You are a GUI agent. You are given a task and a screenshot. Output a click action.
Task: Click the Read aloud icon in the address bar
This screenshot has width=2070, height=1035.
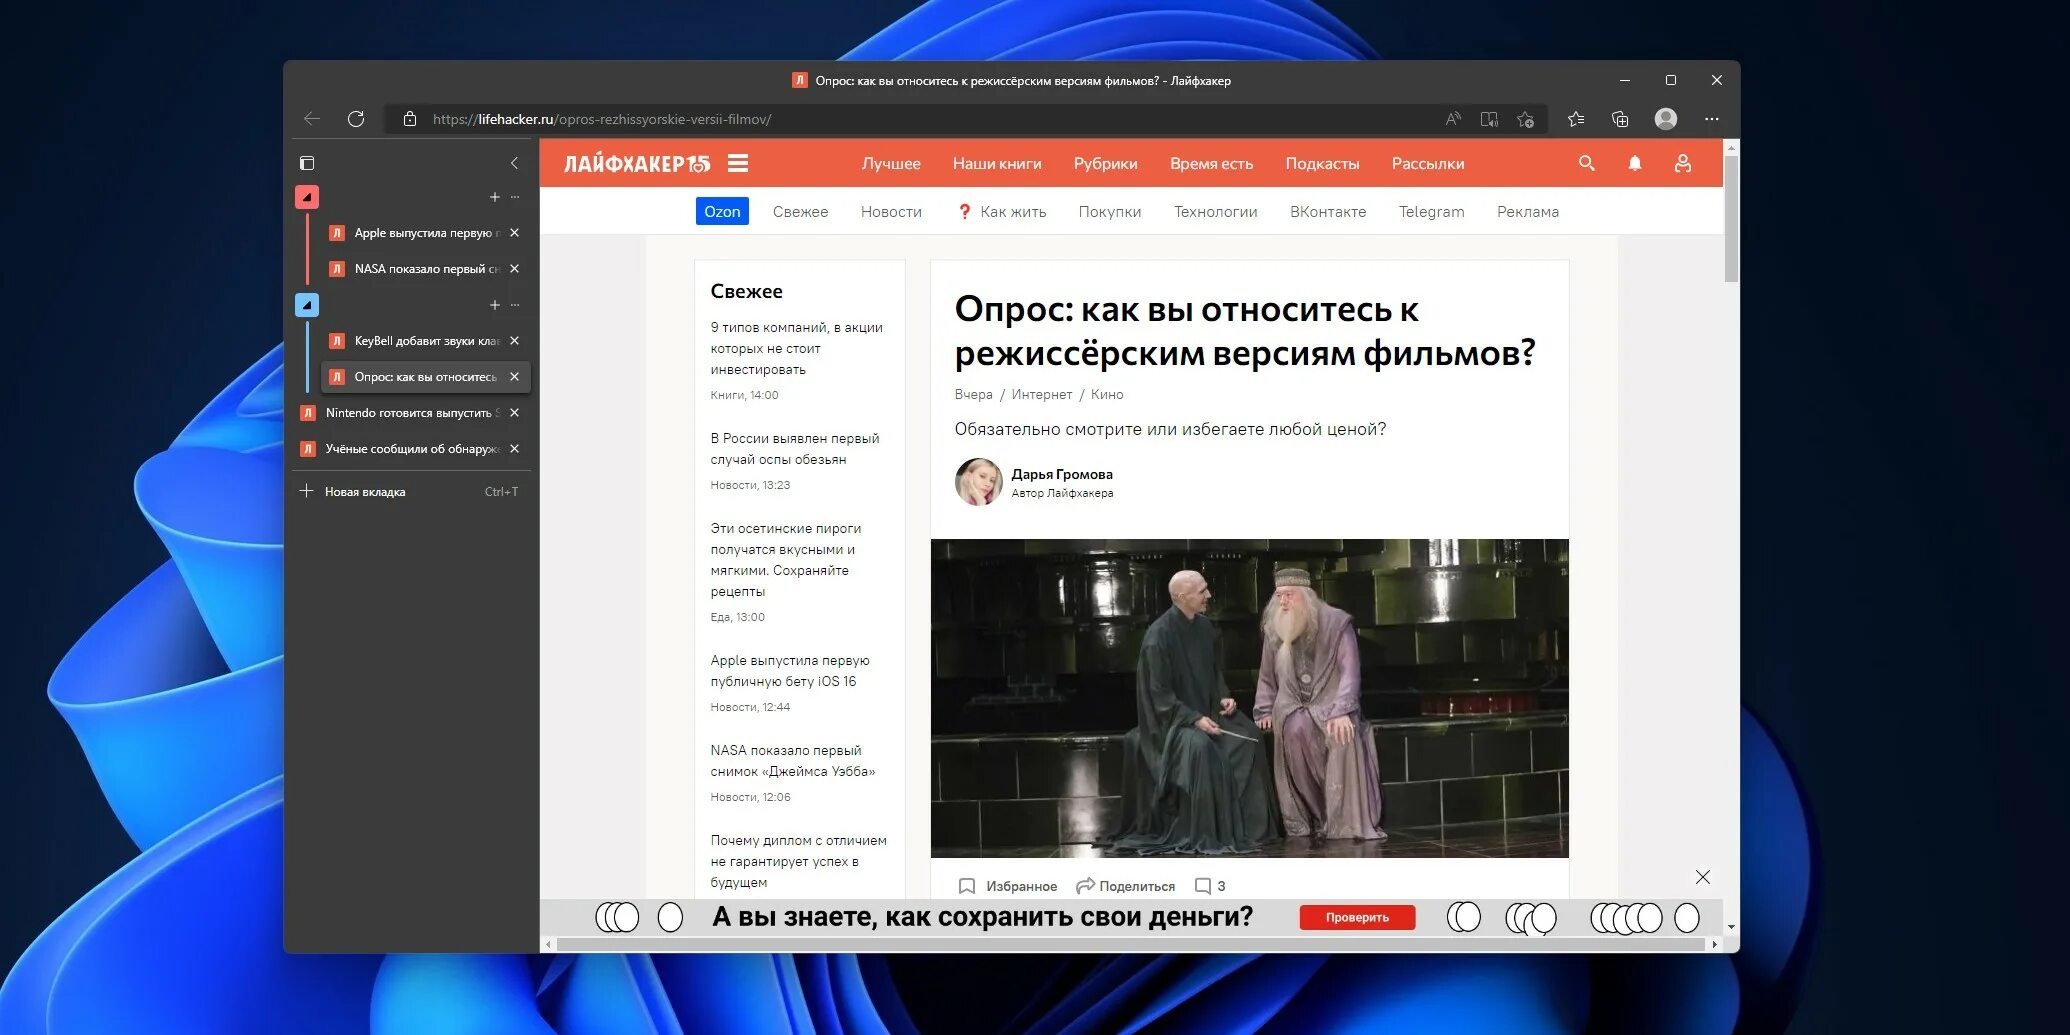tap(1453, 119)
